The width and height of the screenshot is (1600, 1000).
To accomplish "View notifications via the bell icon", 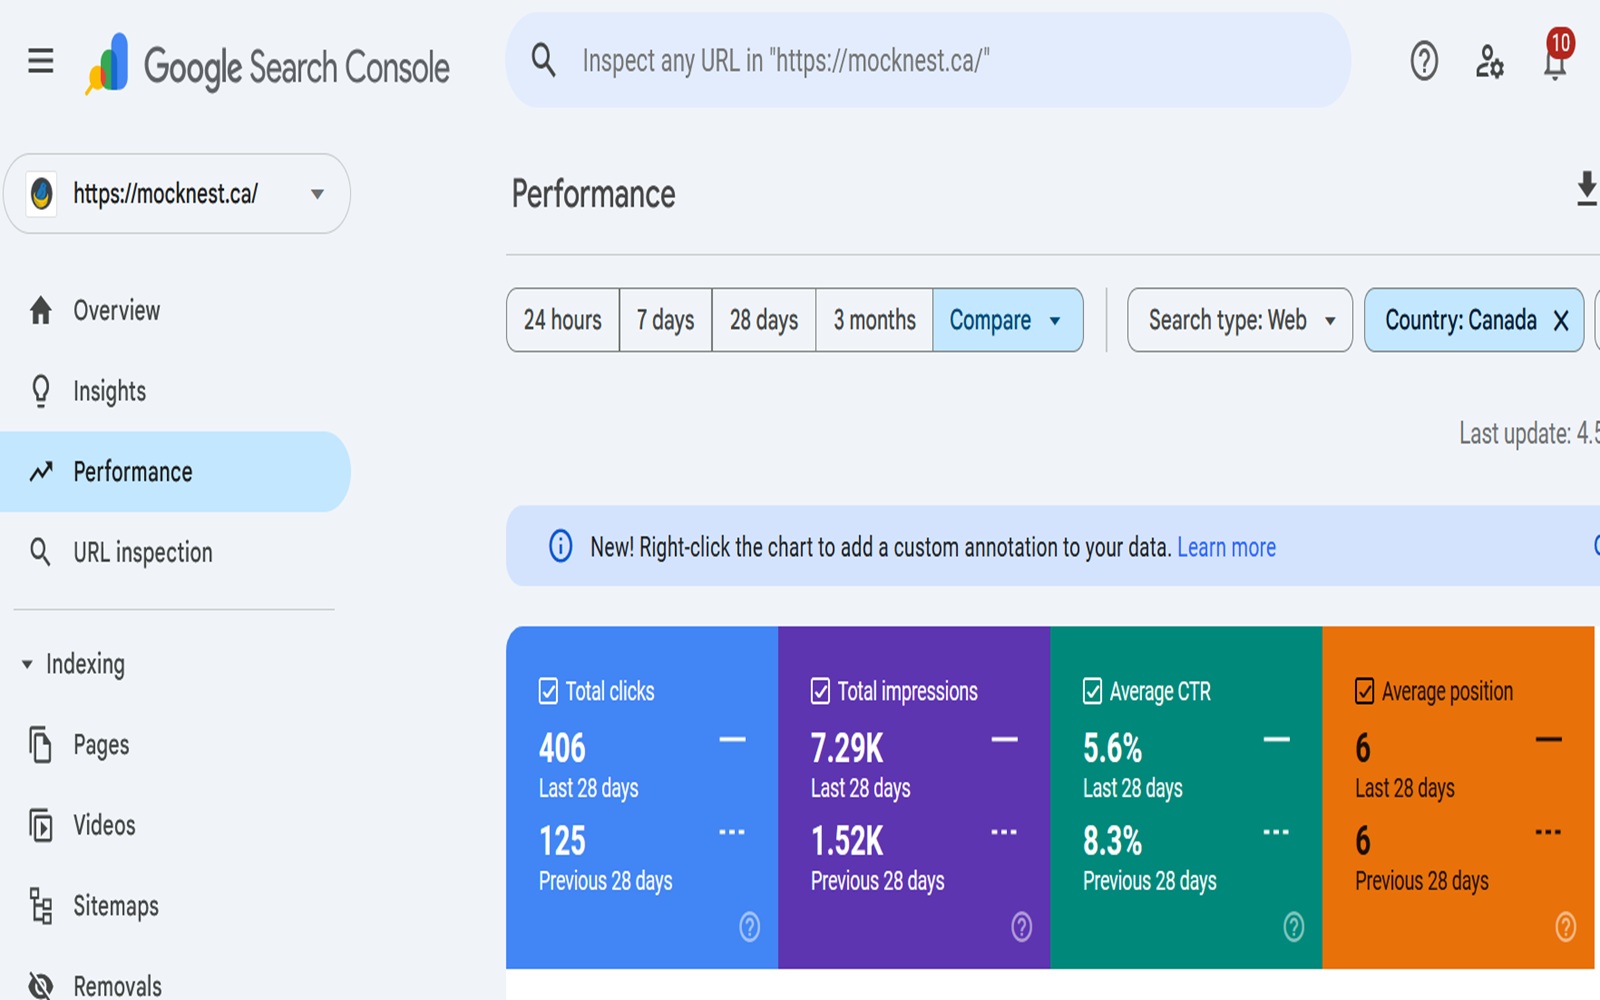I will (1555, 62).
